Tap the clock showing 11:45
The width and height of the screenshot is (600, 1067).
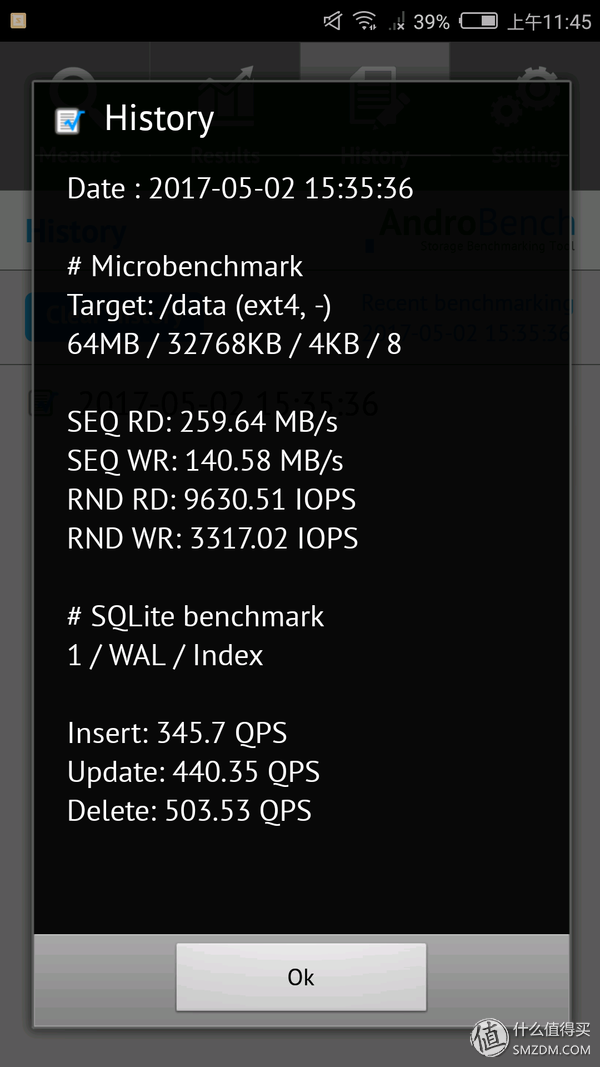pyautogui.click(x=549, y=21)
